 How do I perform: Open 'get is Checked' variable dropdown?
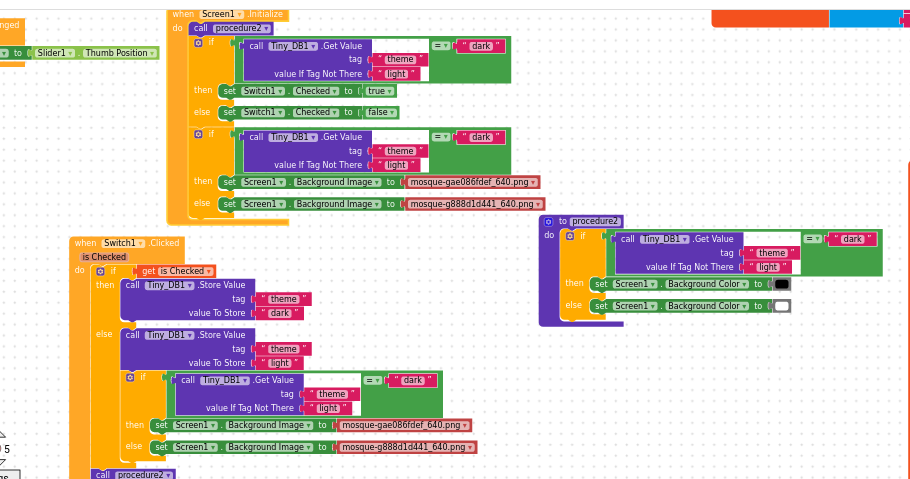tap(186, 271)
